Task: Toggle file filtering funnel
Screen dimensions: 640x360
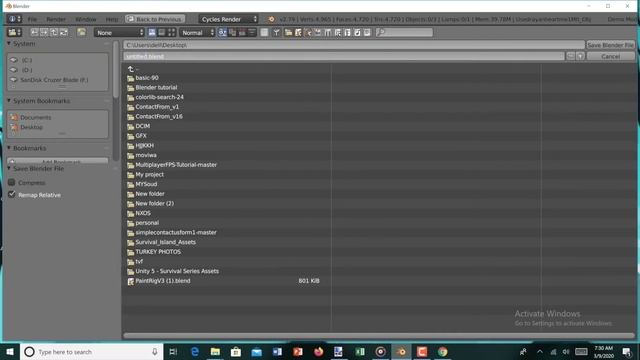Action: pyautogui.click(x=276, y=32)
